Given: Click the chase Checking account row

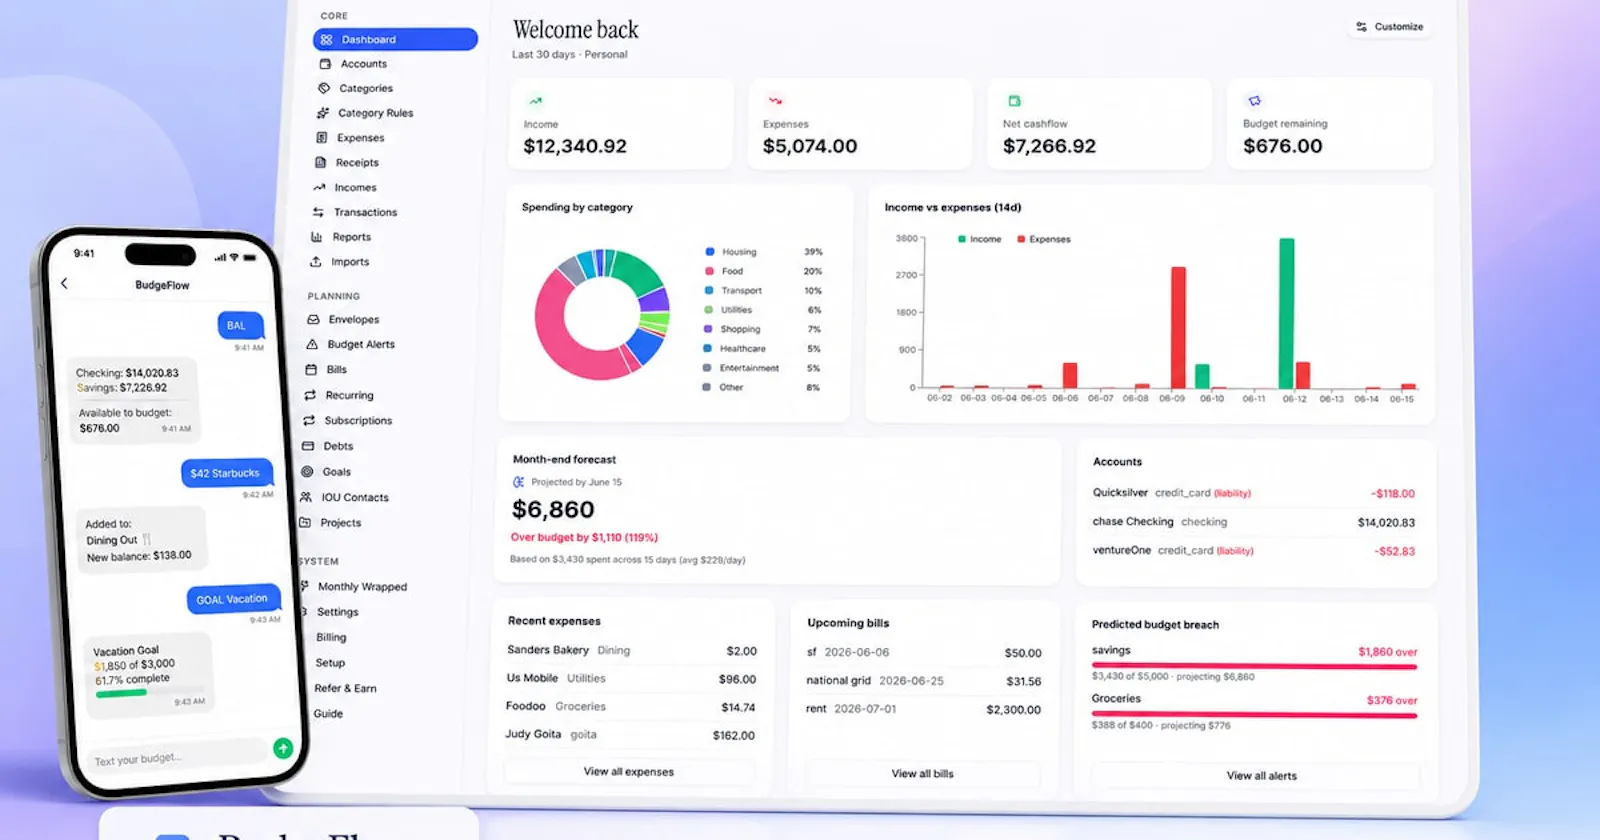Looking at the screenshot, I should [x=1254, y=522].
